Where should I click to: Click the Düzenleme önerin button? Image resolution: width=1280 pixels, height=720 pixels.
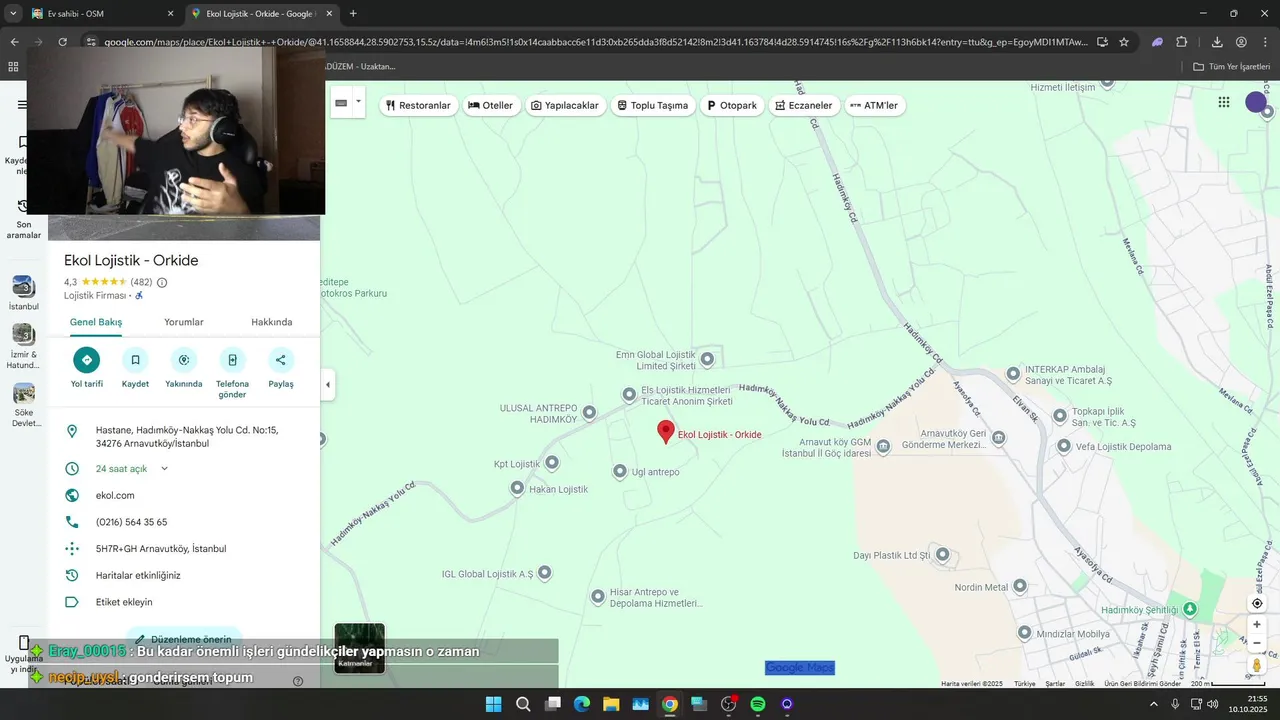point(184,638)
